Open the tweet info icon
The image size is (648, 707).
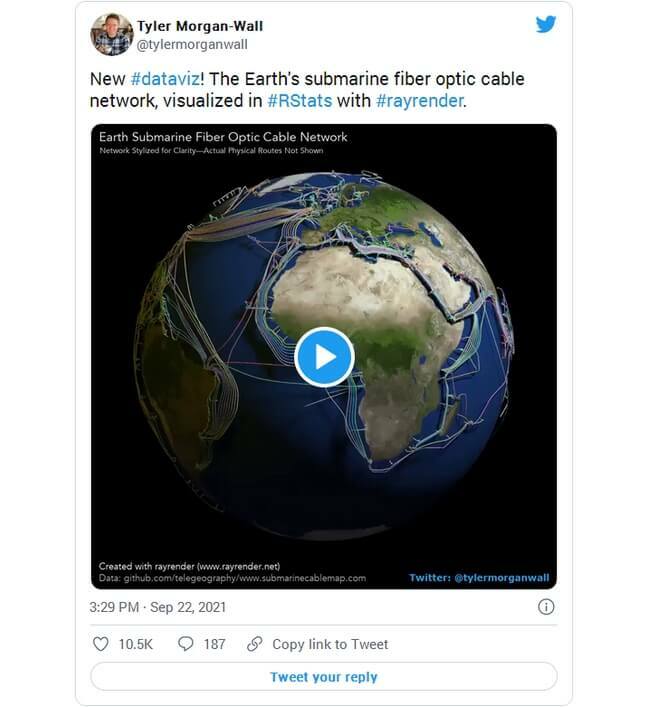coord(546,607)
